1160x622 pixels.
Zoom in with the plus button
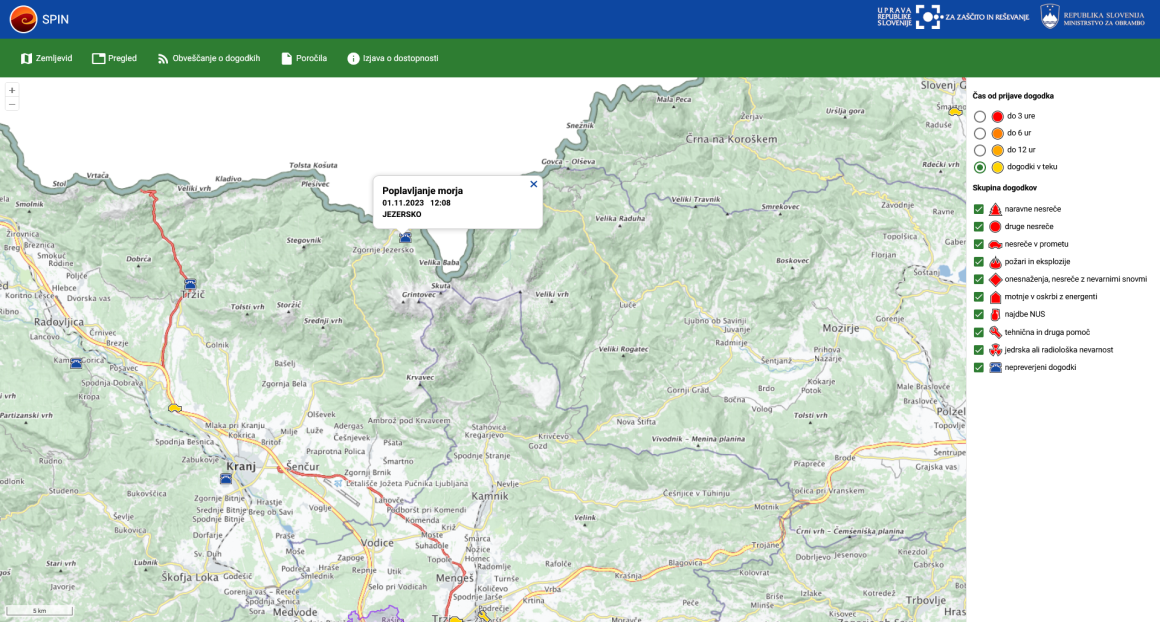click(12, 90)
